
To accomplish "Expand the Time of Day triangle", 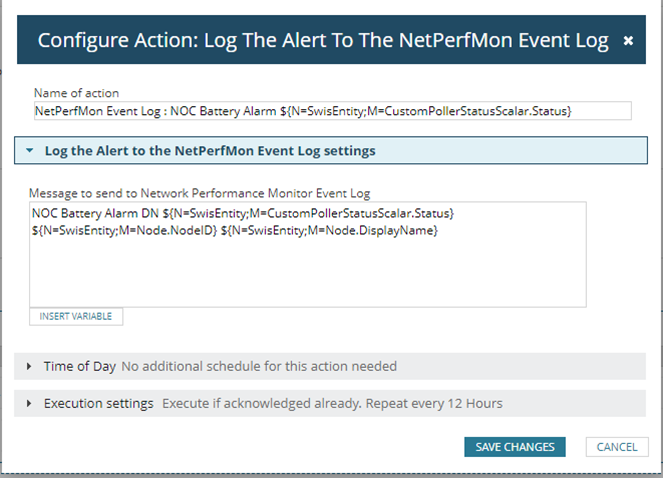I will click(30, 367).
